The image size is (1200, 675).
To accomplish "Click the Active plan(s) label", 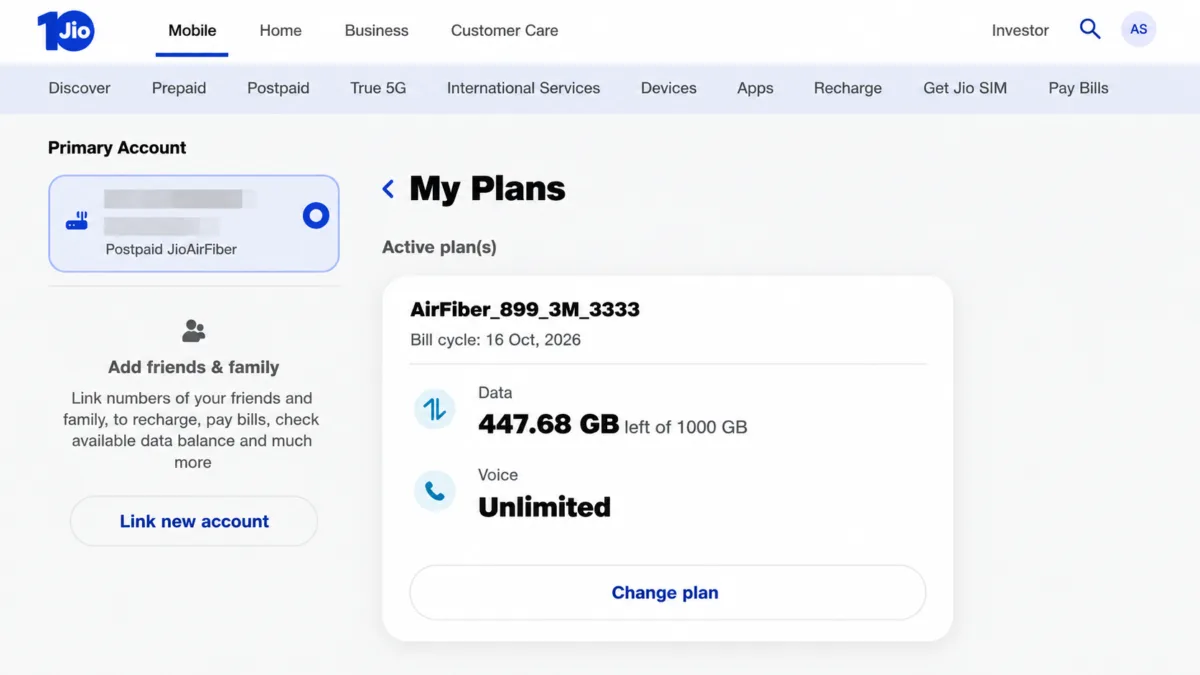I will (x=439, y=247).
